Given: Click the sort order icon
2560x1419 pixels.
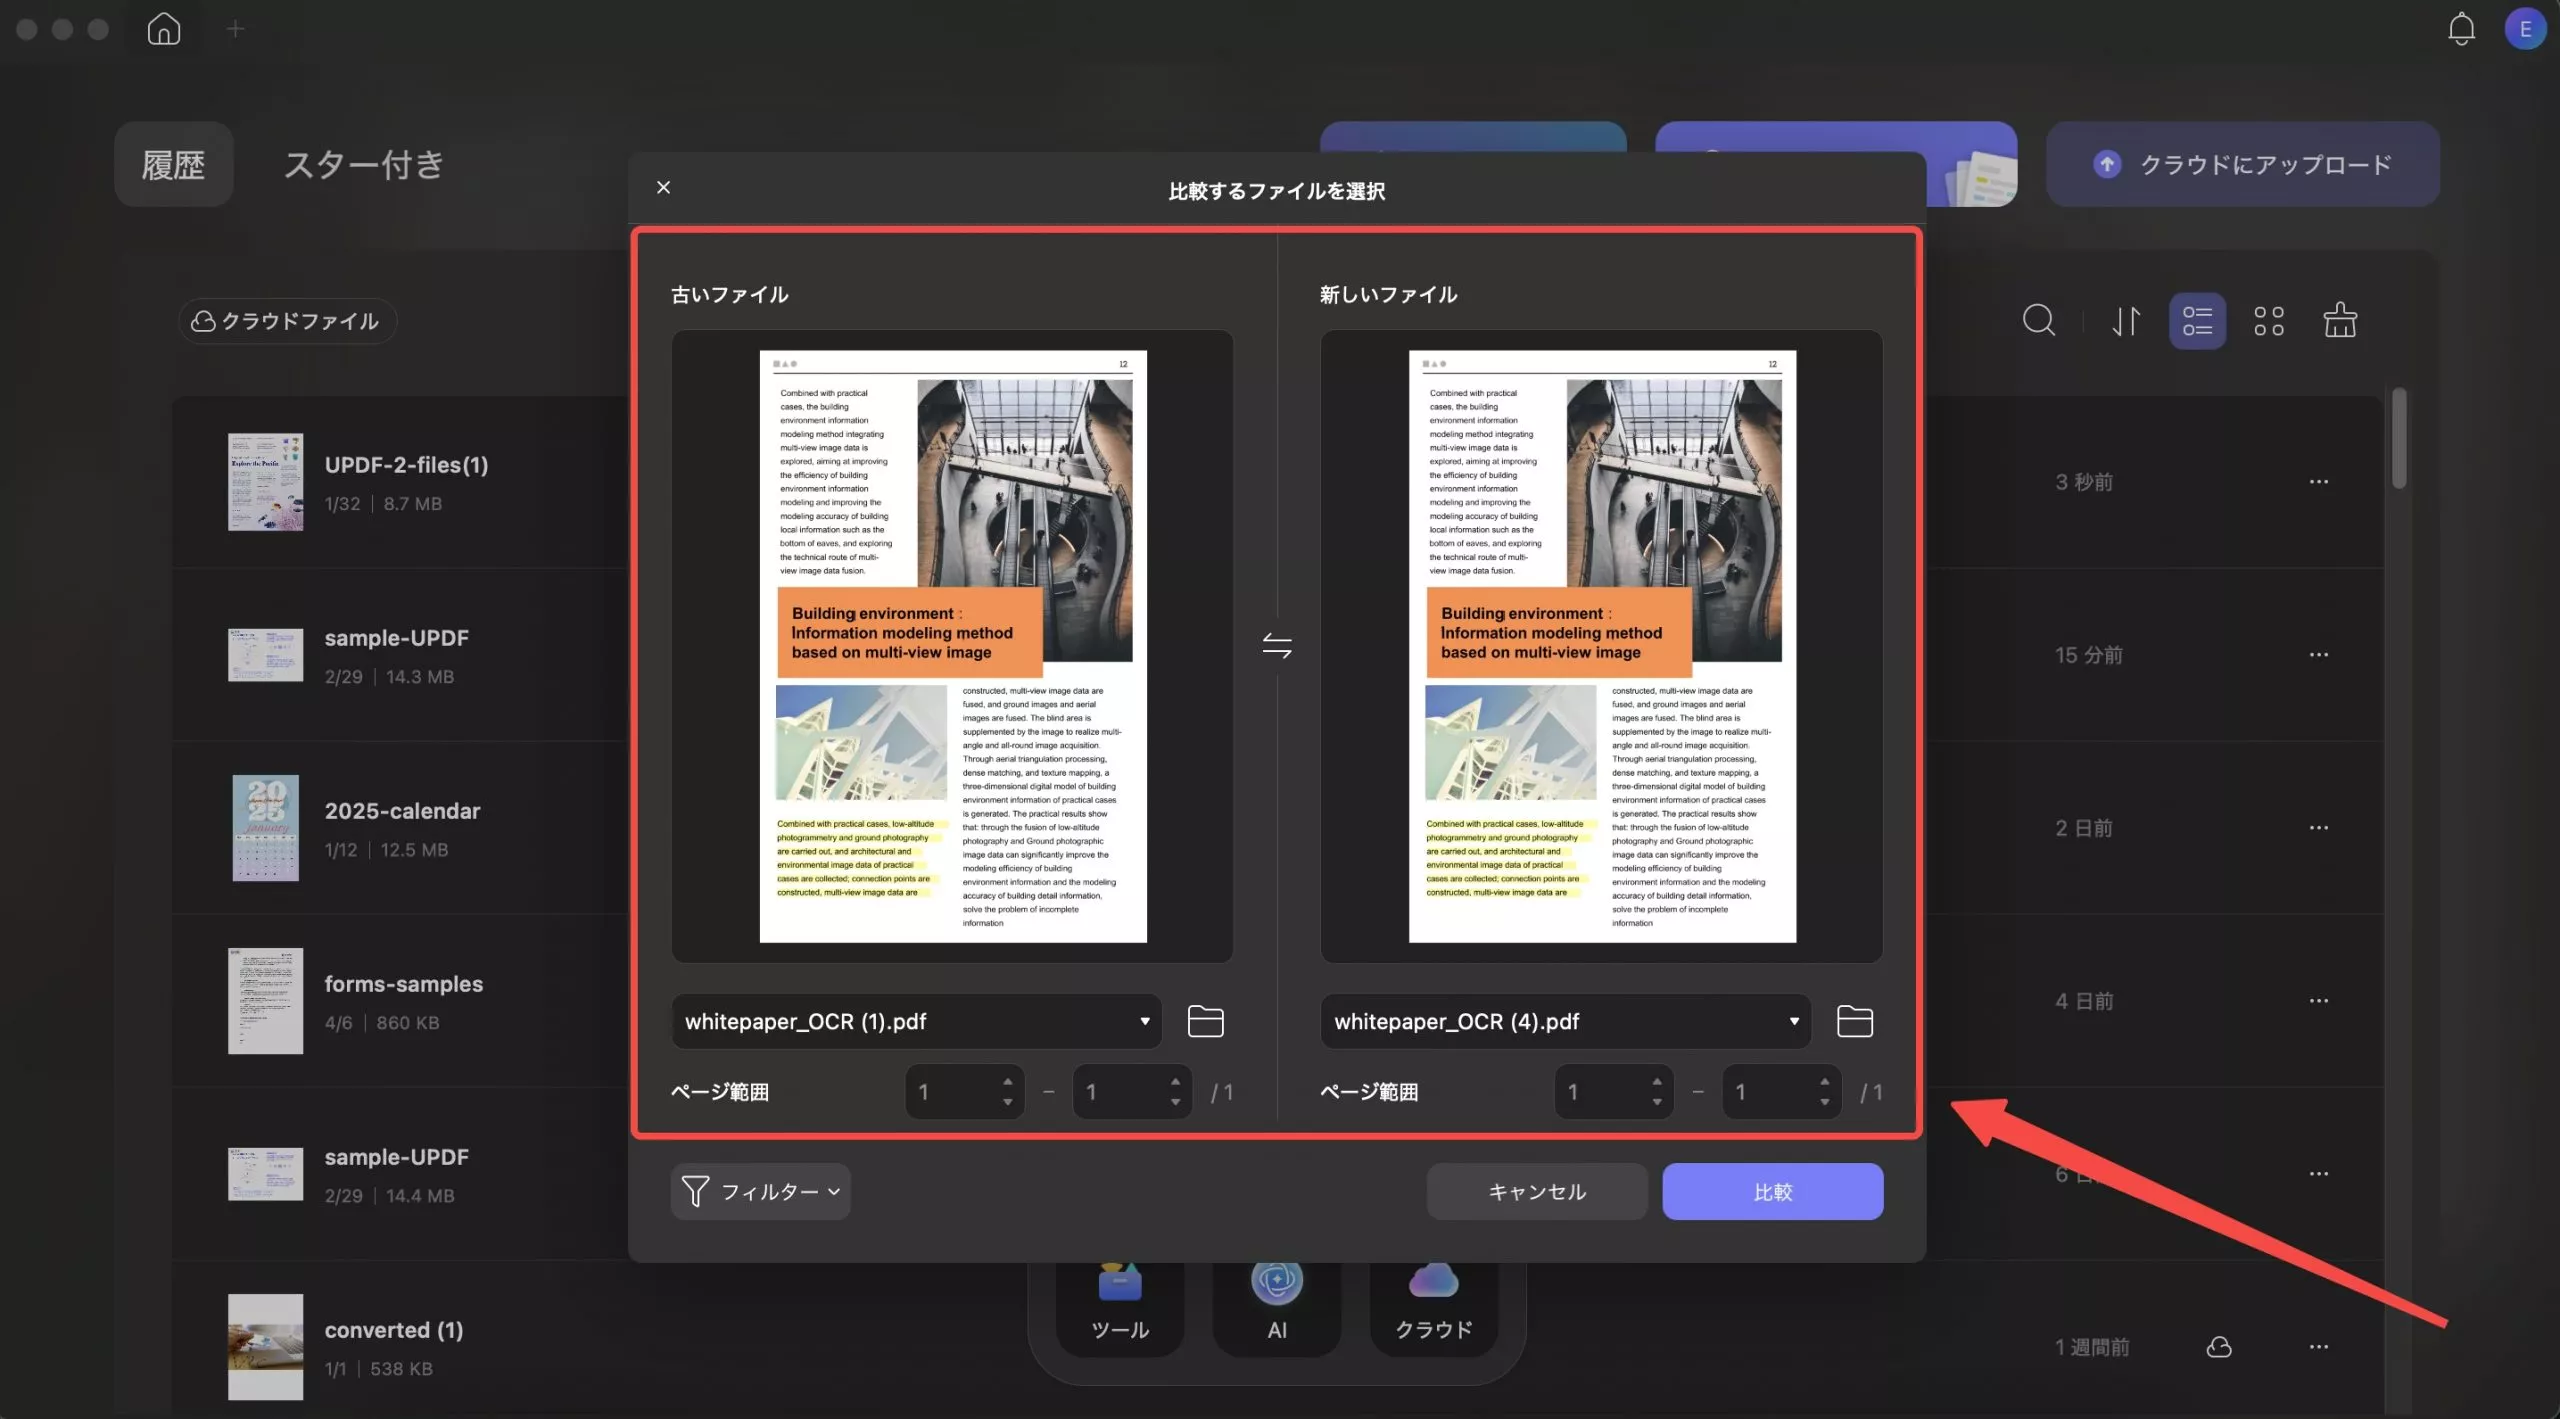Looking at the screenshot, I should tap(2126, 321).
